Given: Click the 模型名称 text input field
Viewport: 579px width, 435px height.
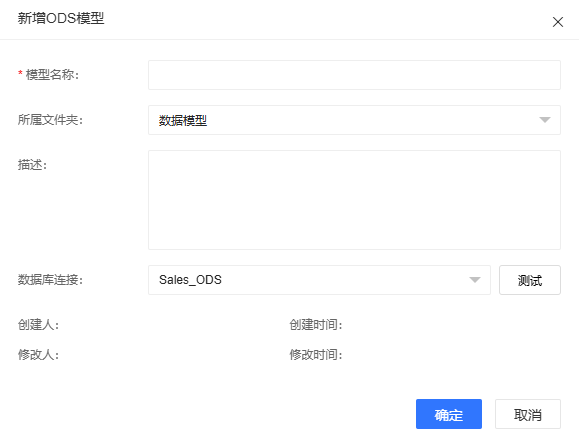Looking at the screenshot, I should tap(354, 75).
